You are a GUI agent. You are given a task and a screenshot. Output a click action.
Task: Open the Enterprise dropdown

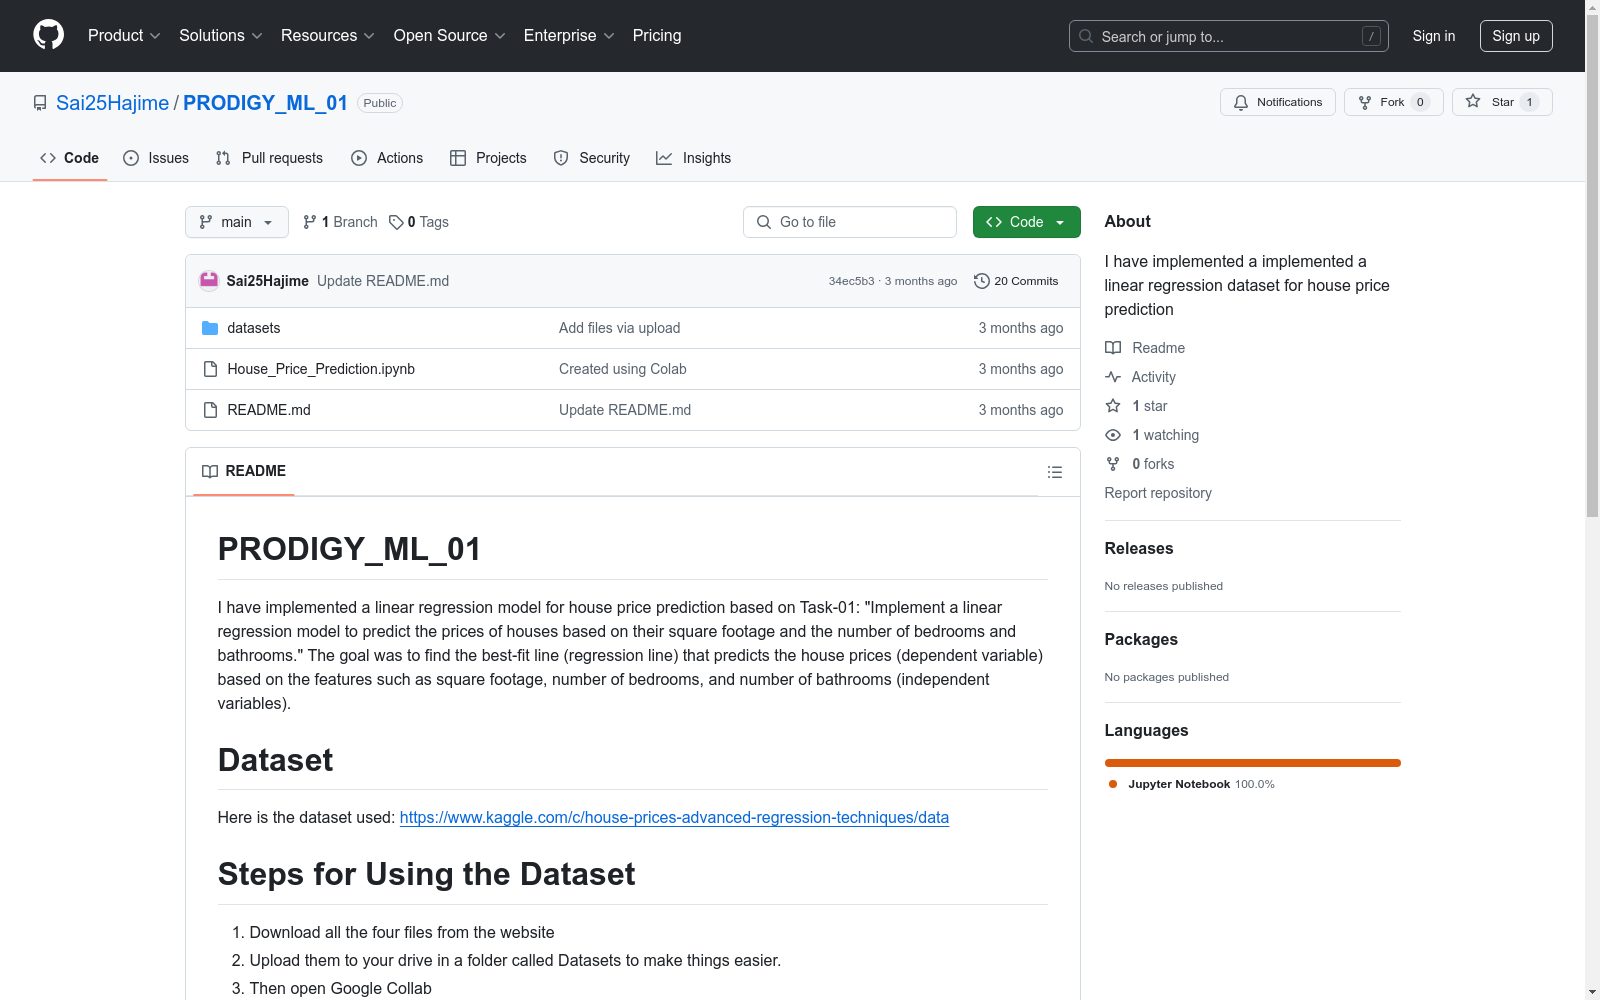tap(569, 35)
